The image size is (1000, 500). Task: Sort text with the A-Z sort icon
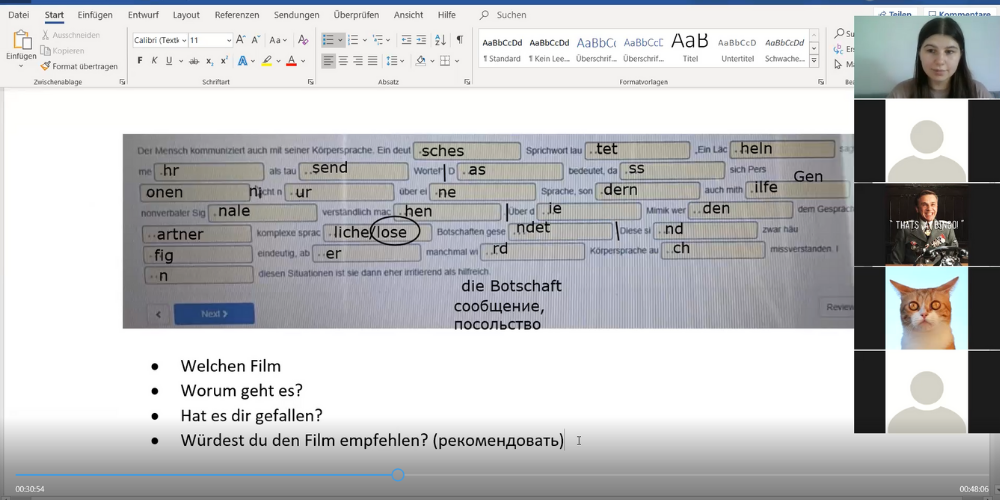440,40
